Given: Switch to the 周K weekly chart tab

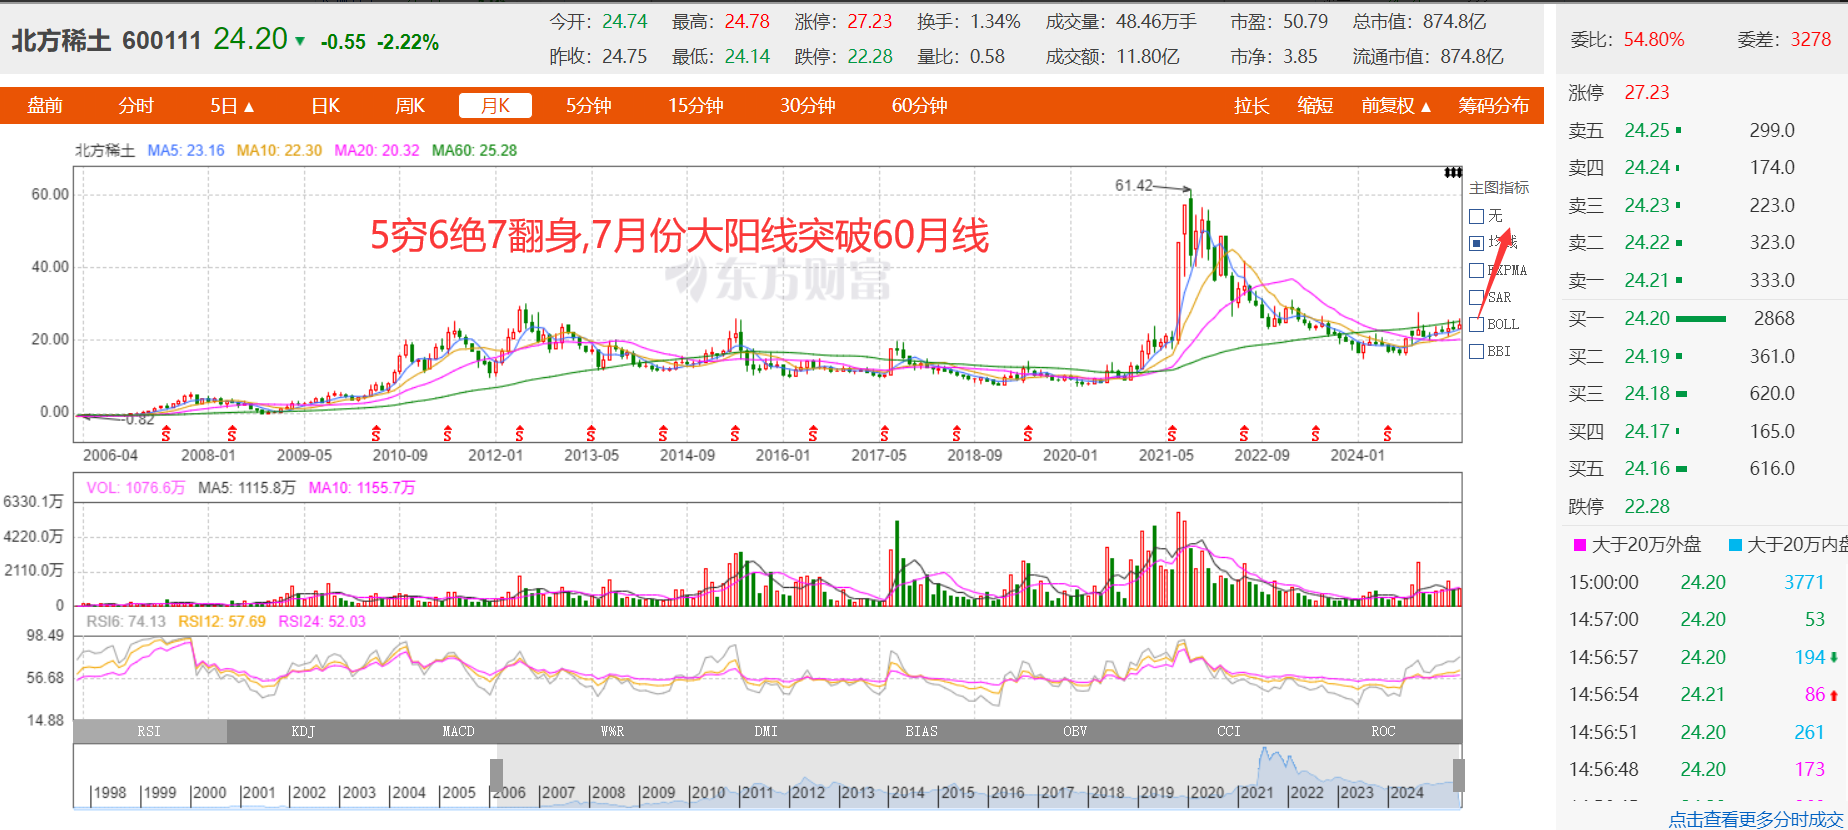Looking at the screenshot, I should coord(410,106).
